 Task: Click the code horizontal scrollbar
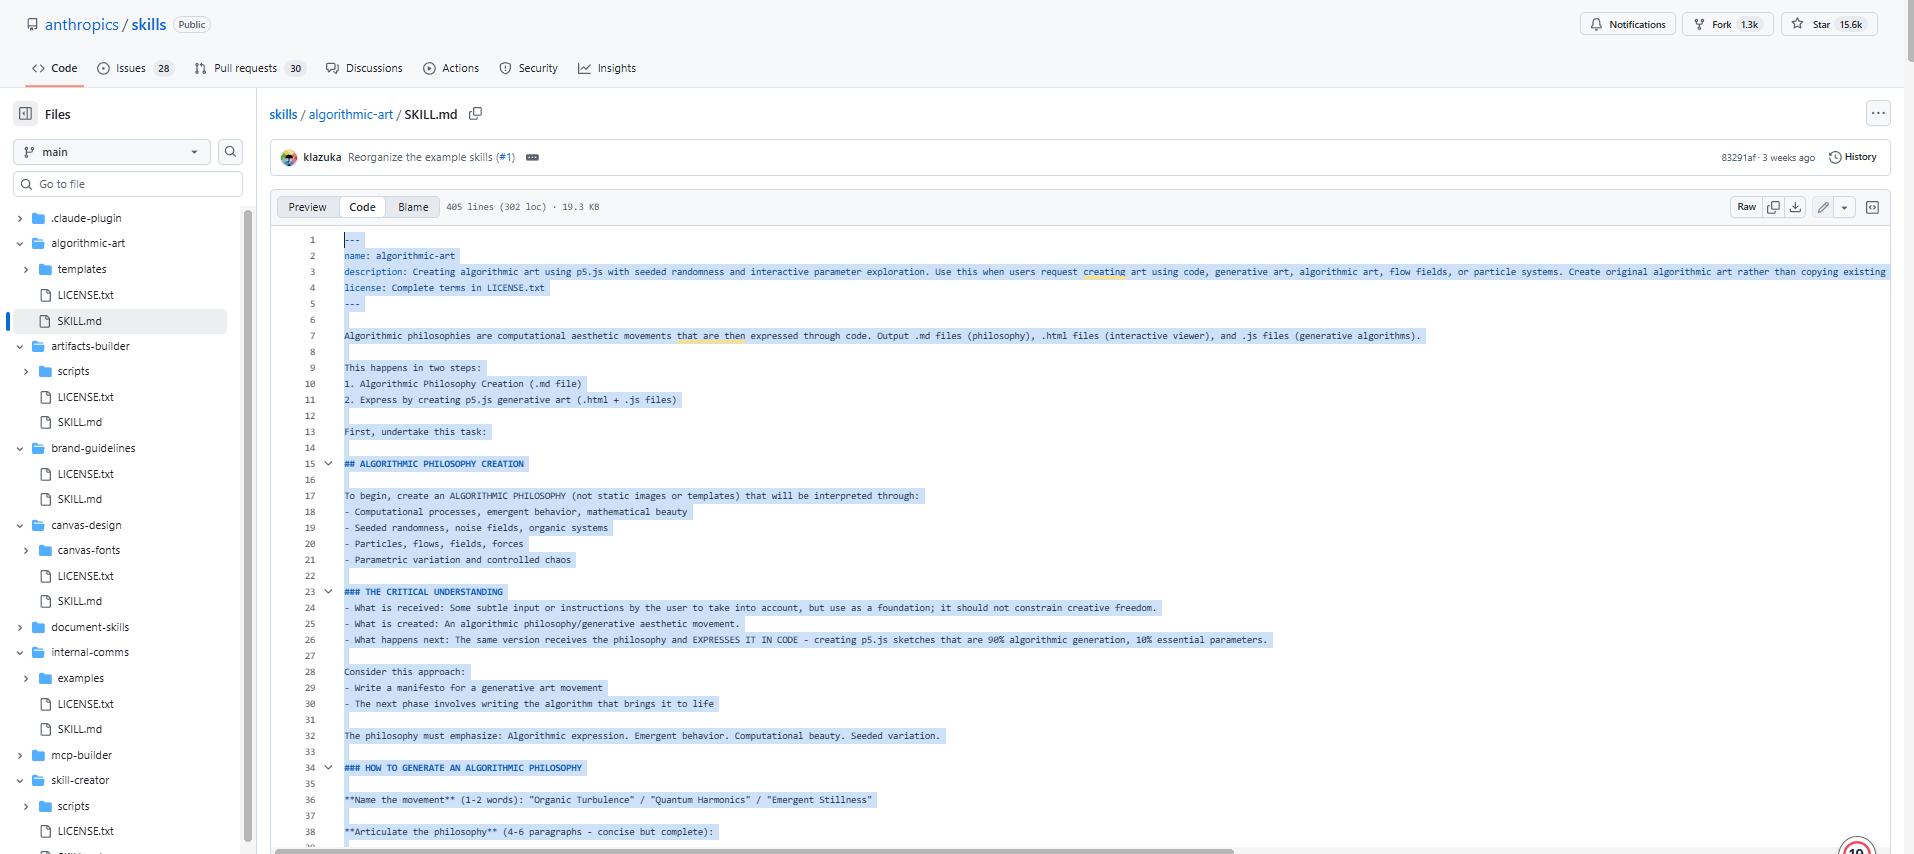pos(754,851)
